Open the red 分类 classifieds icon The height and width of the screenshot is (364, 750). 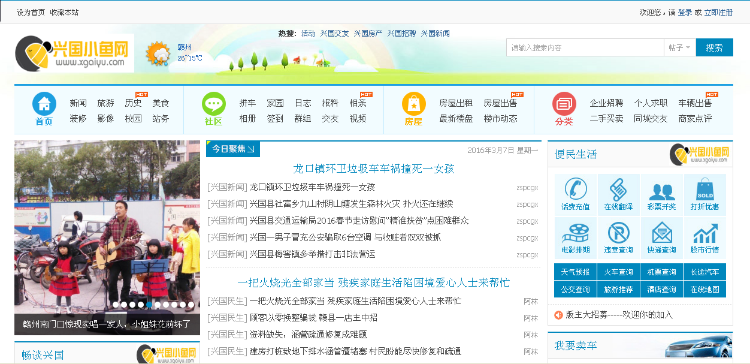(564, 103)
